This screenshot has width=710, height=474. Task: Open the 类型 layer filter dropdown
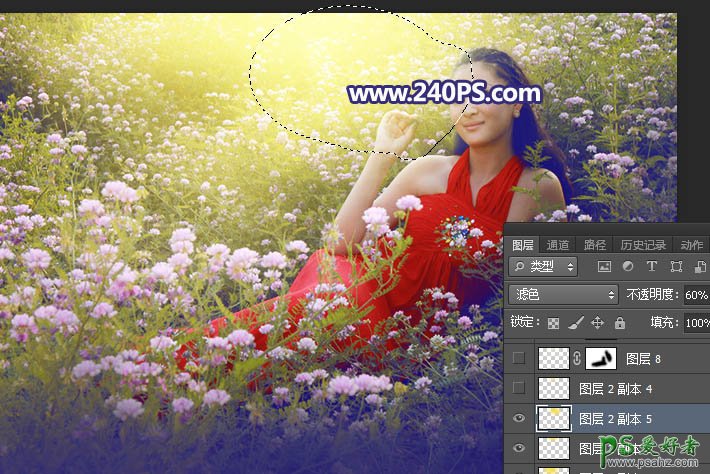[x=543, y=267]
